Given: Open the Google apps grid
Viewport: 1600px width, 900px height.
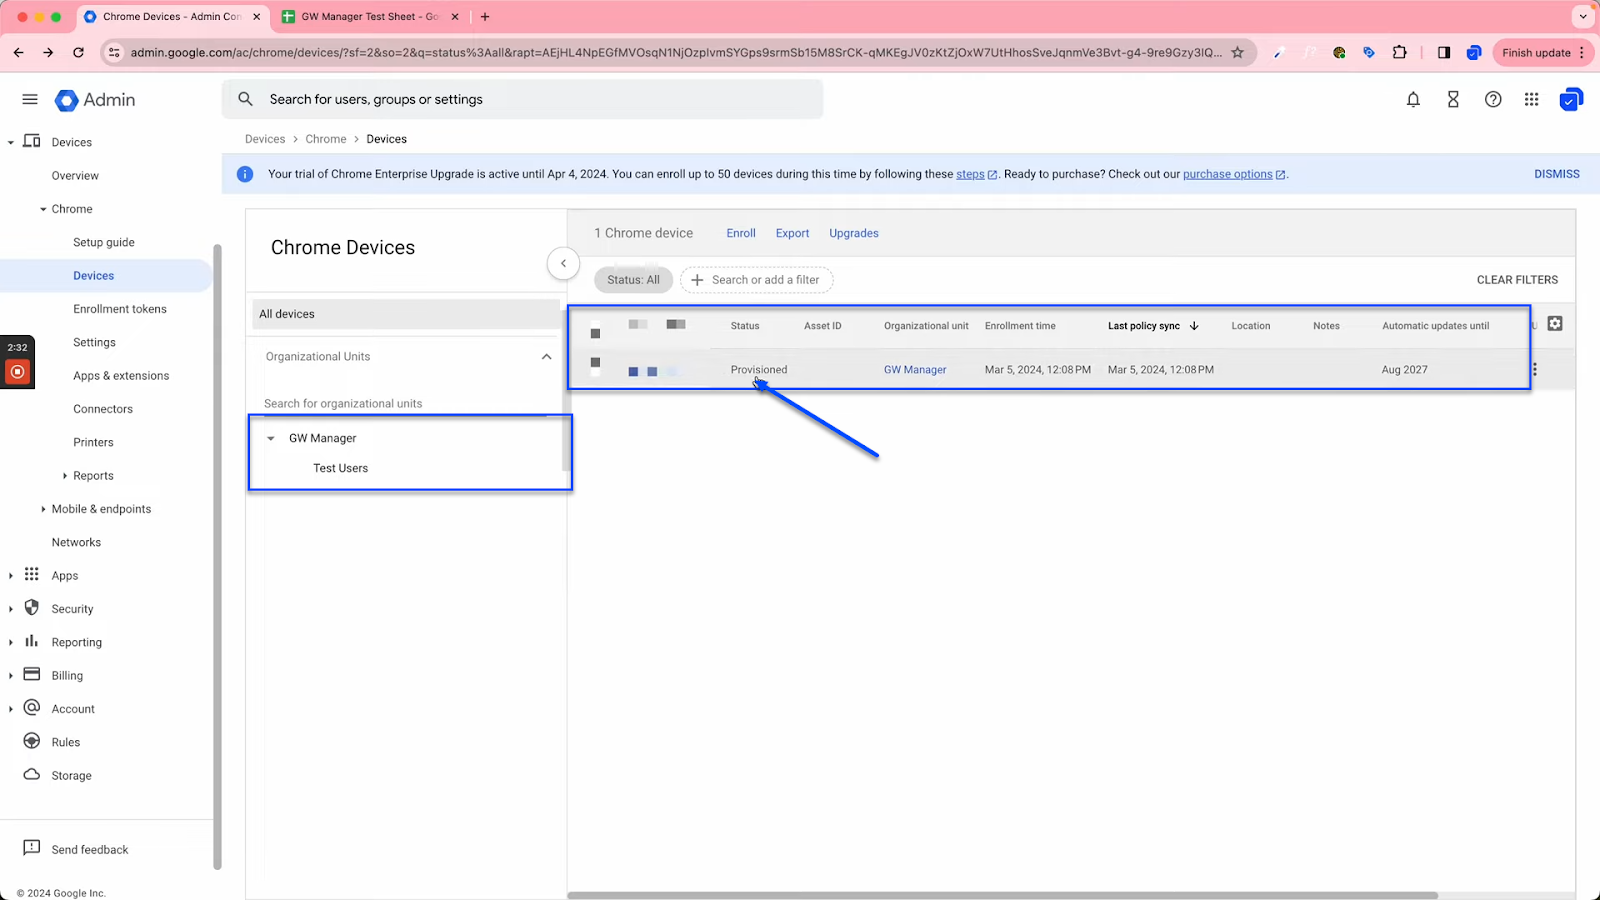Looking at the screenshot, I should tap(1531, 99).
